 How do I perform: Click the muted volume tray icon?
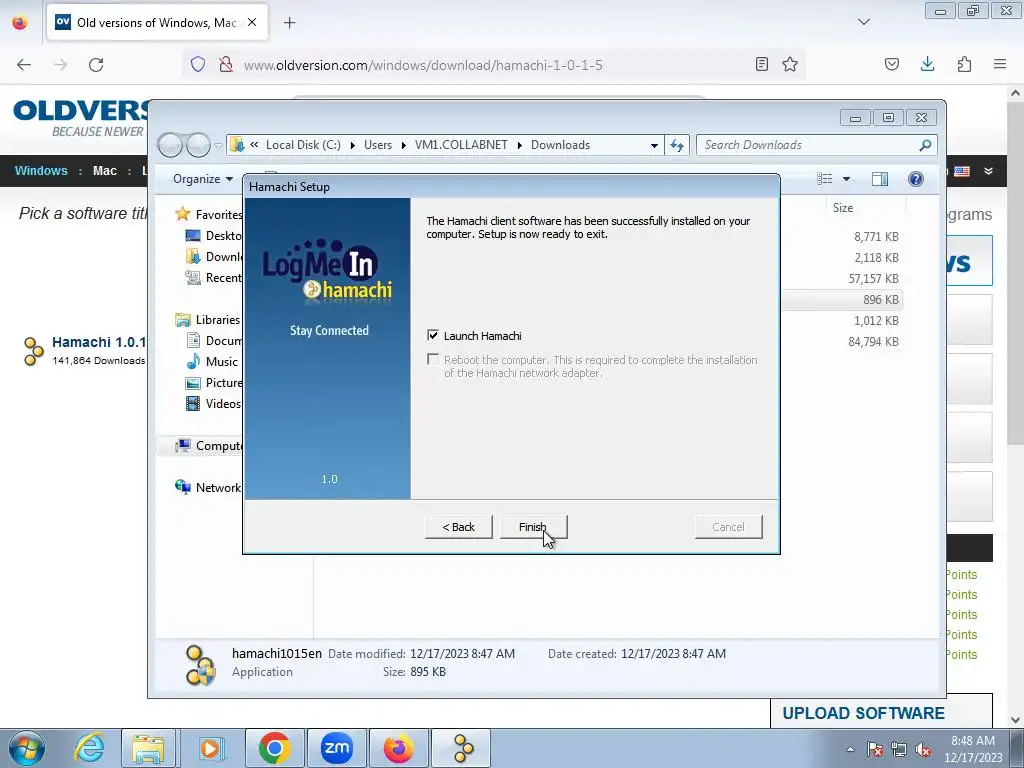[x=923, y=749]
